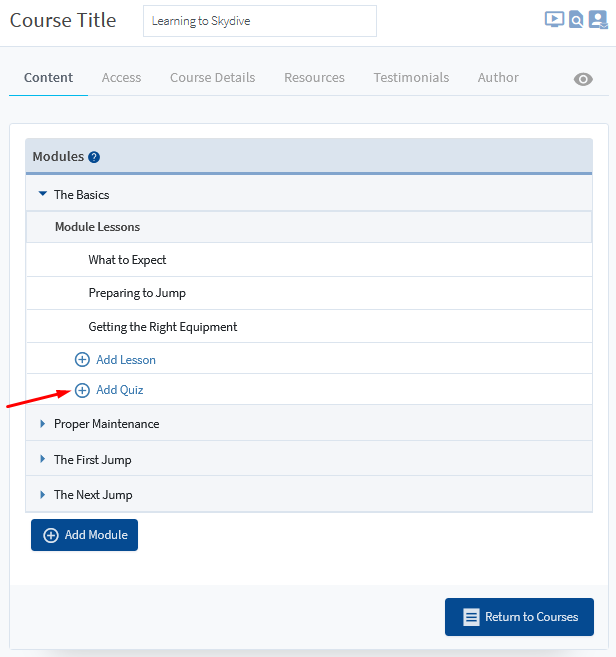This screenshot has width=616, height=657.
Task: Click the Modules help question mark icon
Action: 94,157
